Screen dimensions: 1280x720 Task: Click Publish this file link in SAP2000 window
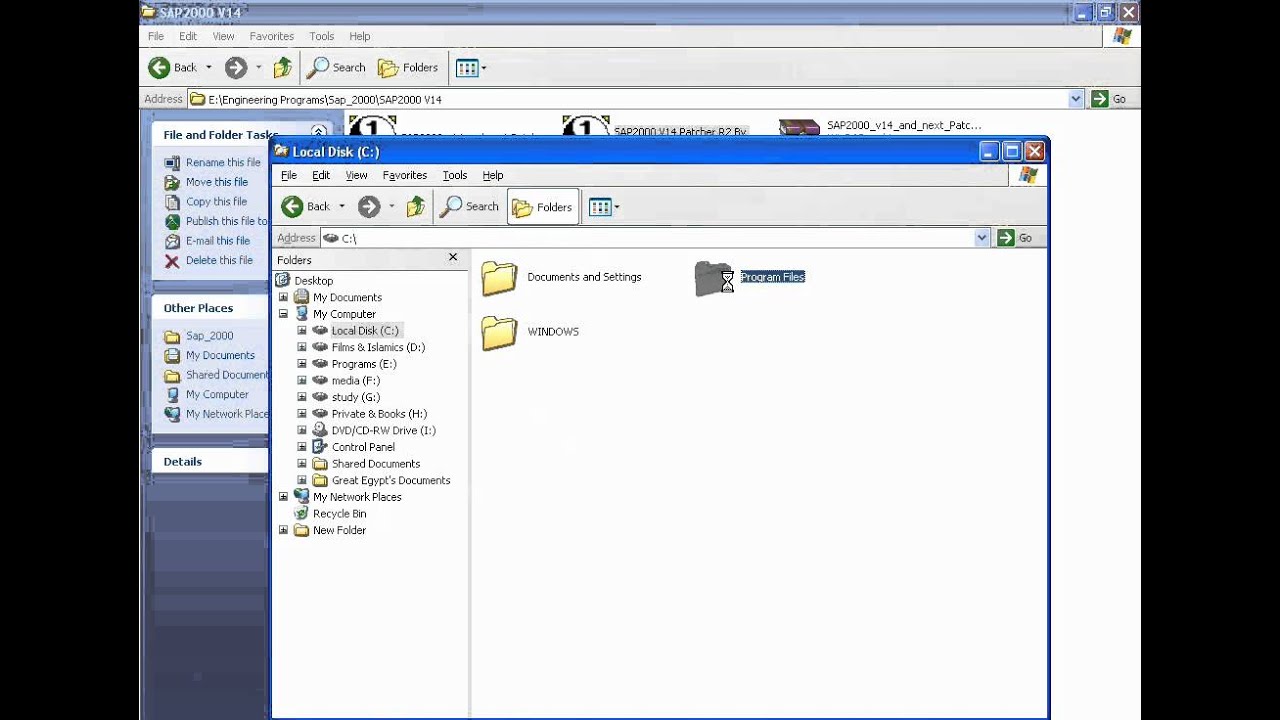(227, 221)
